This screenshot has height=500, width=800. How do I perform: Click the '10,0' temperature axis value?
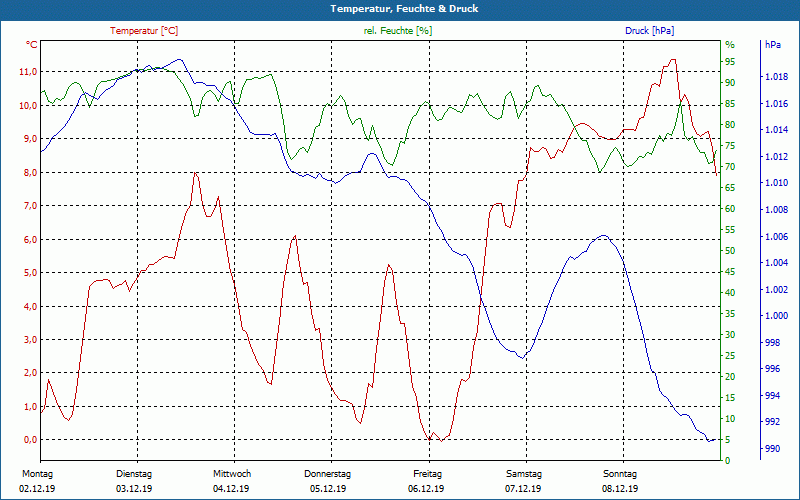coord(28,106)
